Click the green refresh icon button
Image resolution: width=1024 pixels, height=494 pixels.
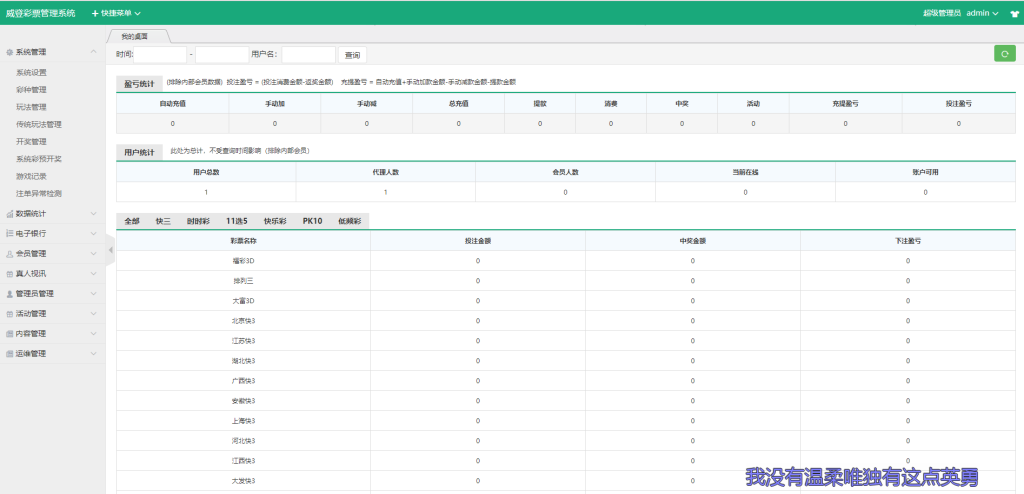(1004, 54)
